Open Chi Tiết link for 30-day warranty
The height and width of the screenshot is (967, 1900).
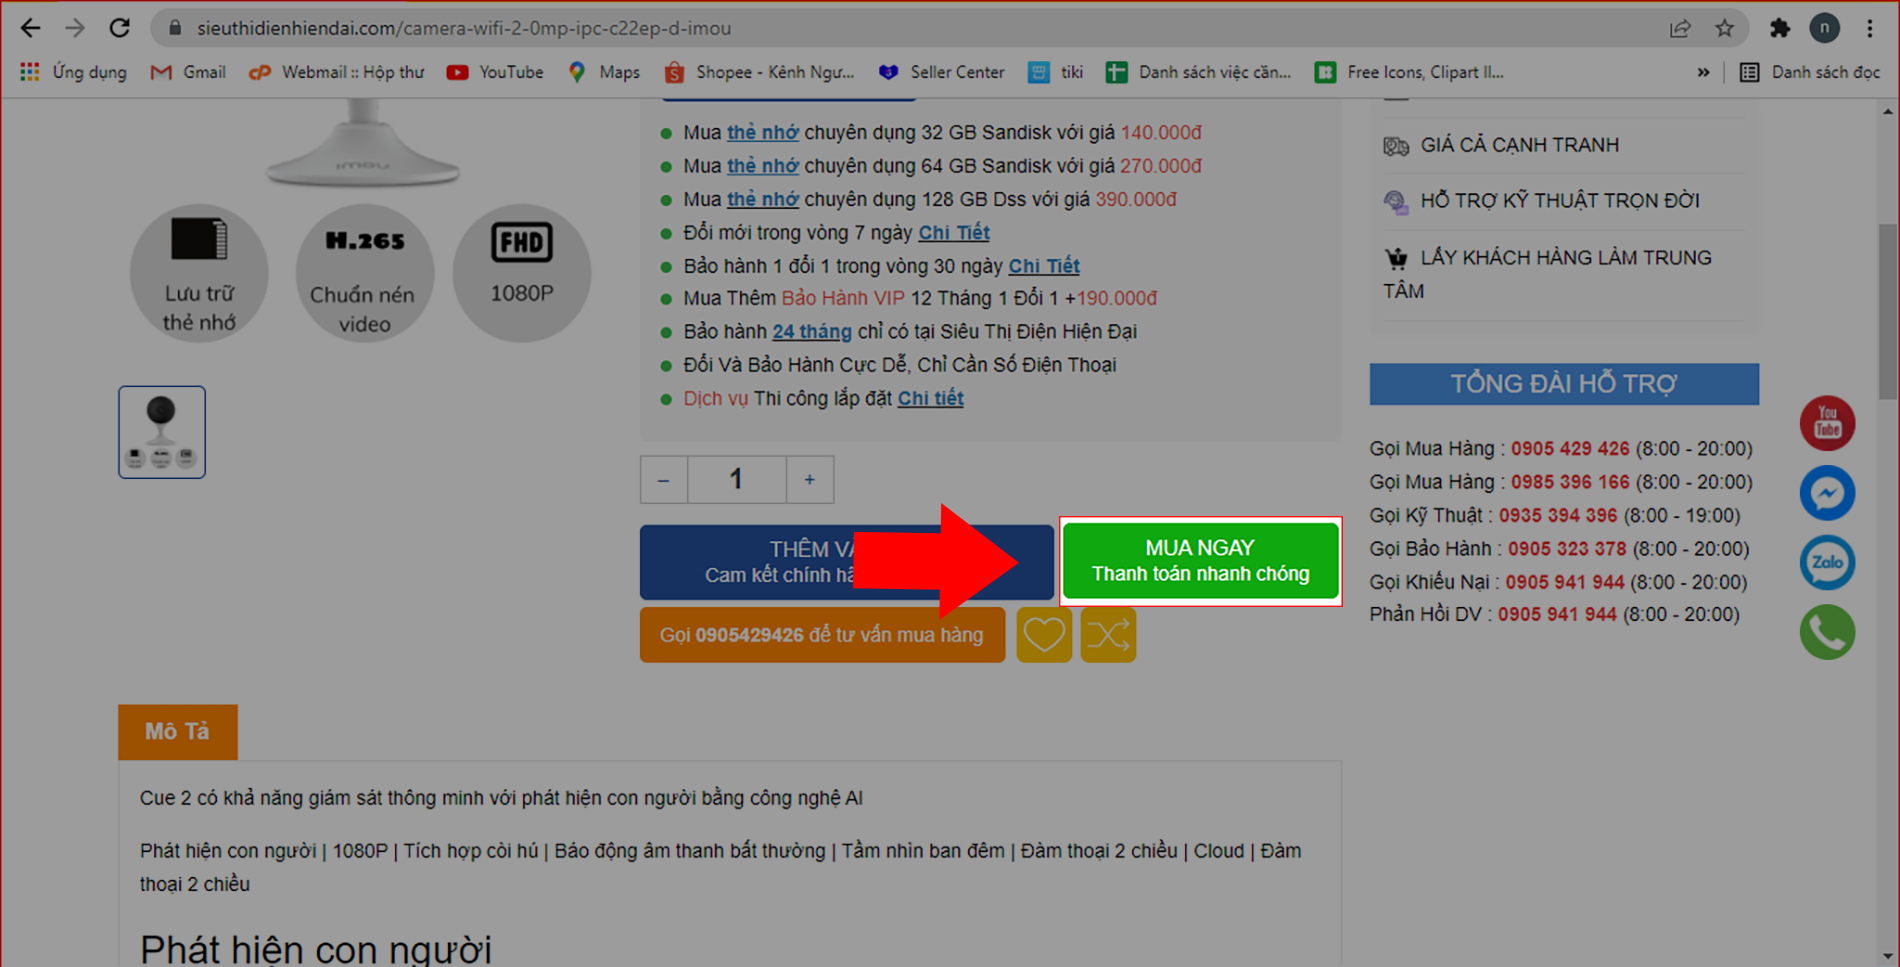pyautogui.click(x=1044, y=266)
